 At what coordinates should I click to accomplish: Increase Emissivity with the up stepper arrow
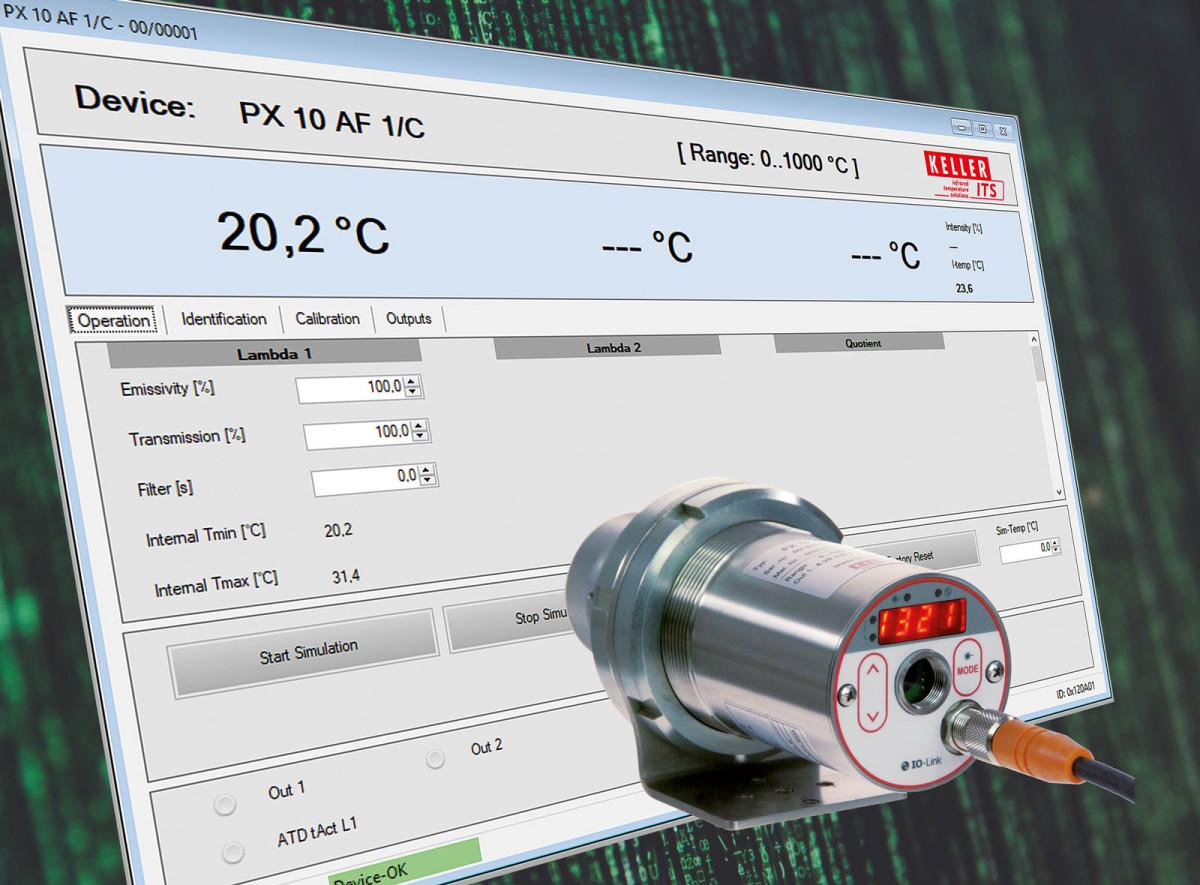click(x=411, y=382)
